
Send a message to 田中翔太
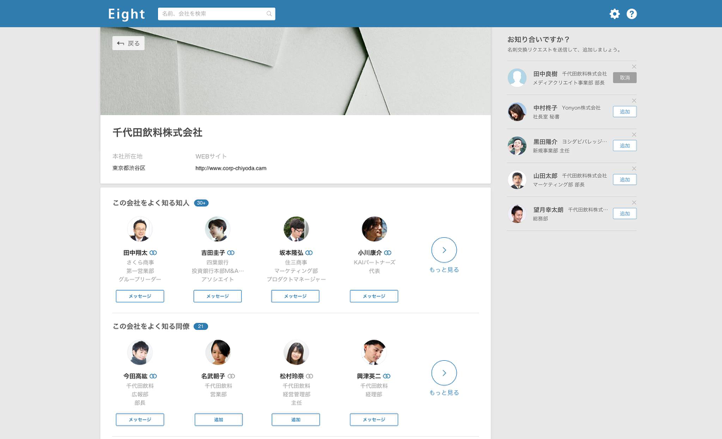tap(140, 296)
